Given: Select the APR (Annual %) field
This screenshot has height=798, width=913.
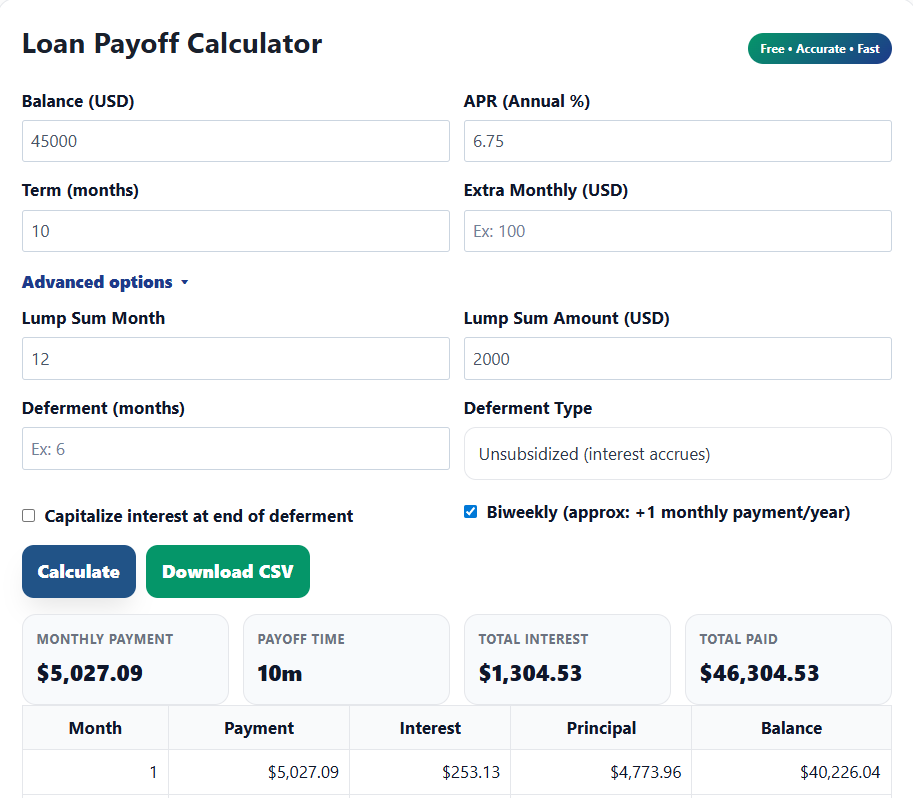Looking at the screenshot, I should 677,141.
